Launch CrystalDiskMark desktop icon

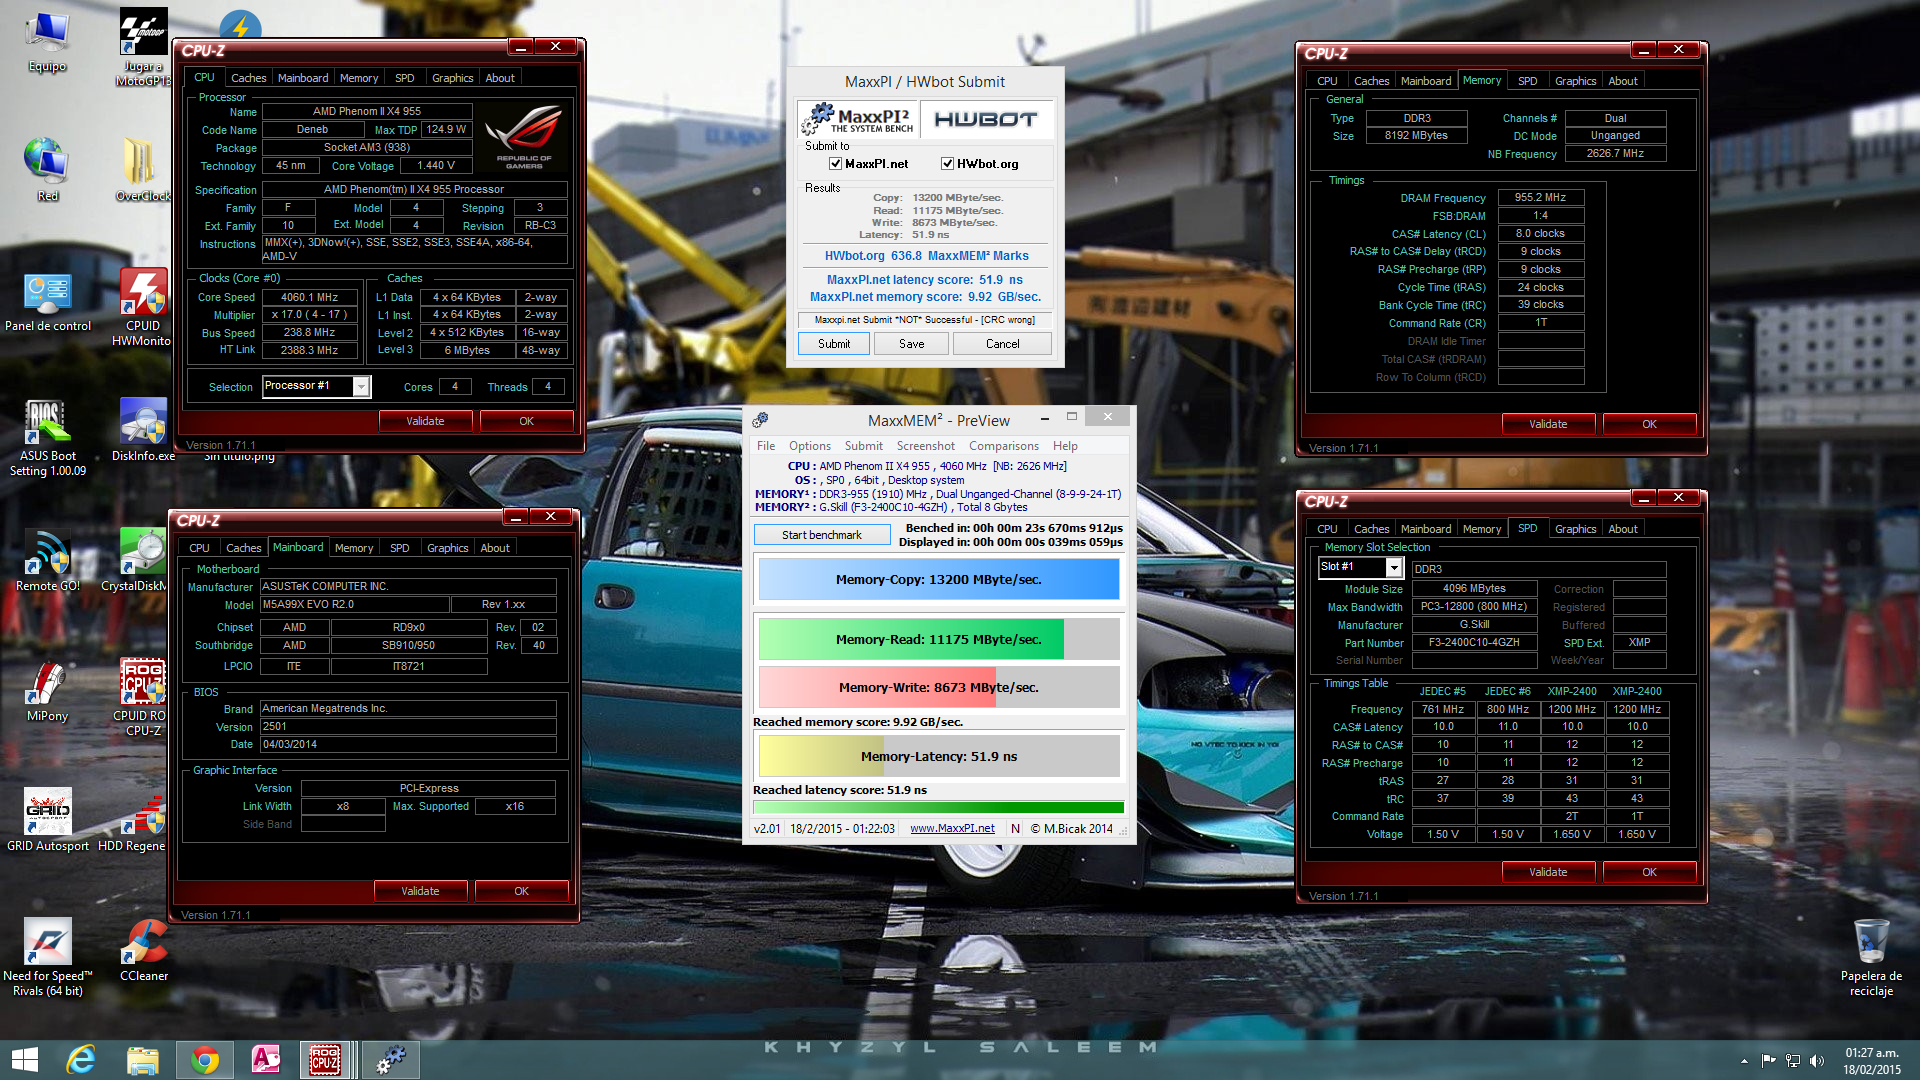point(143,560)
